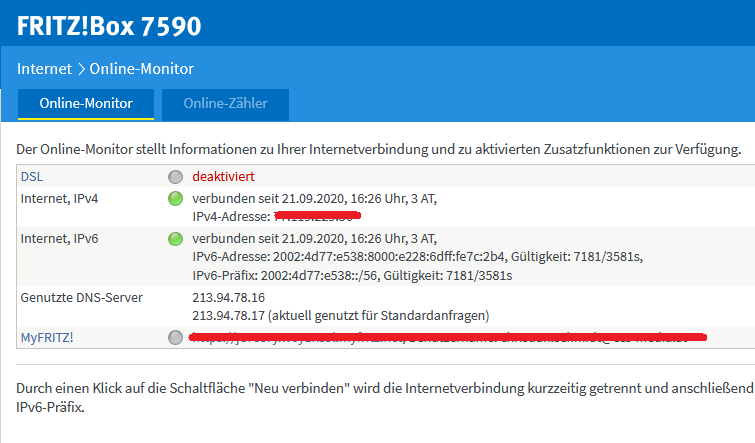This screenshot has width=755, height=443.
Task: Click the IPv4-Adresse label
Action: pos(231,217)
